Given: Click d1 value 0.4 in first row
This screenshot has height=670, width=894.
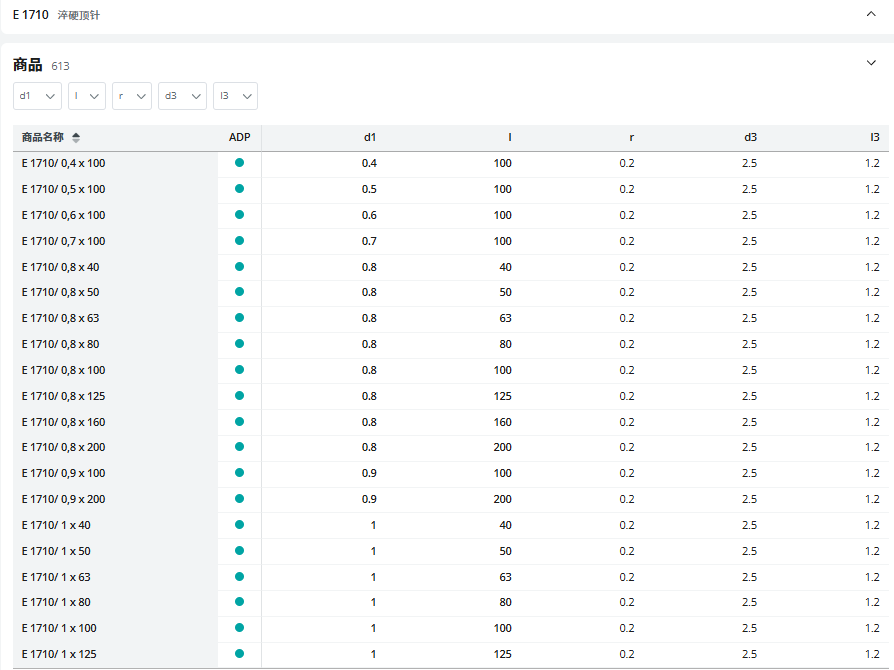Looking at the screenshot, I should (x=369, y=163).
